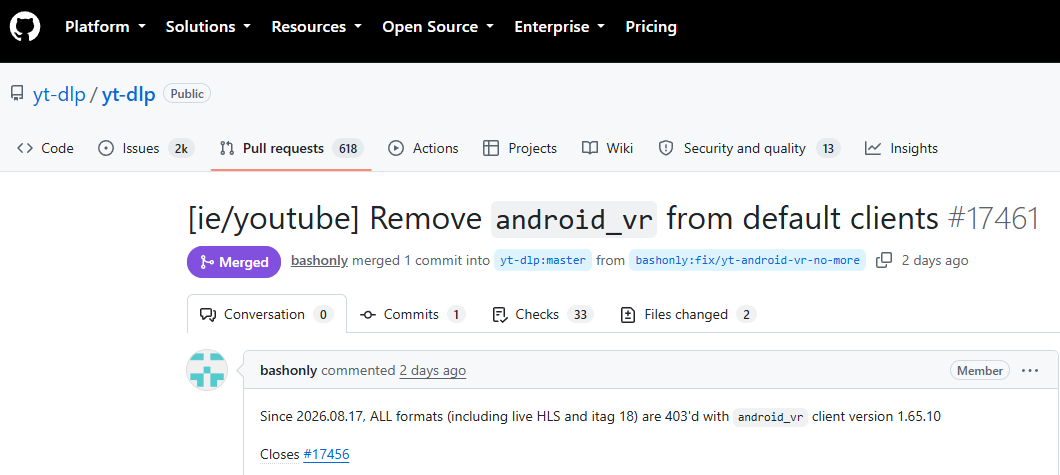Click the bashonly avatar image
1060x475 pixels.
[207, 370]
